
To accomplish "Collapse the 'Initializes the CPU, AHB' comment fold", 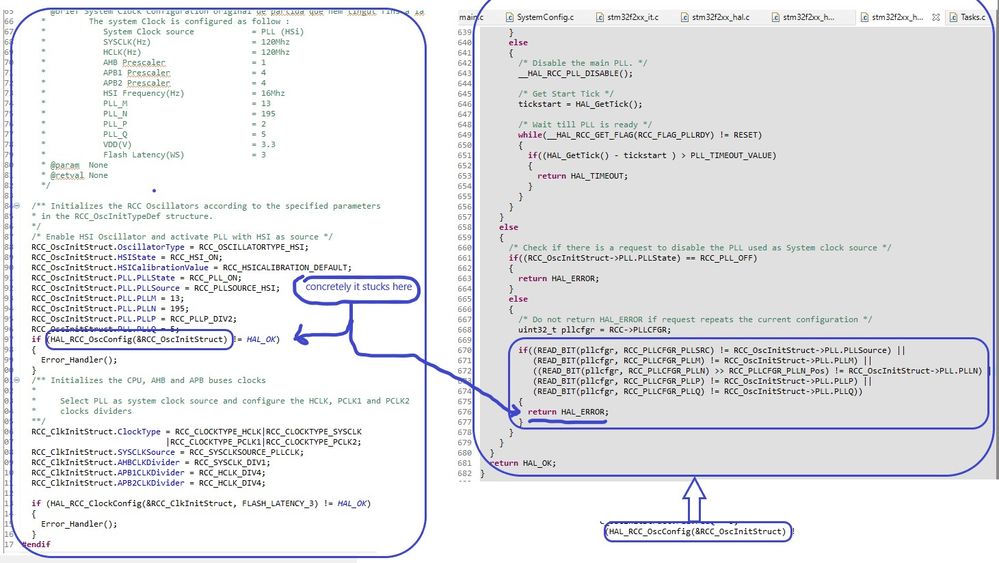I will click(x=17, y=380).
